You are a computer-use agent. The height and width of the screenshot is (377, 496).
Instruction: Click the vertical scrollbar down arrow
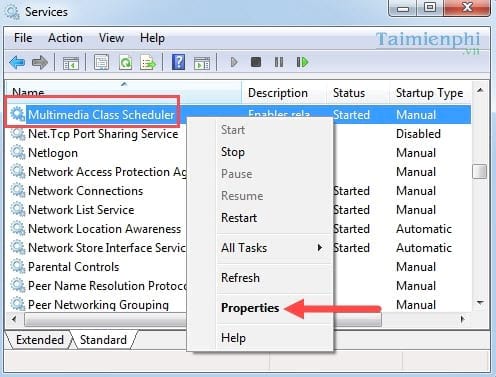click(480, 303)
